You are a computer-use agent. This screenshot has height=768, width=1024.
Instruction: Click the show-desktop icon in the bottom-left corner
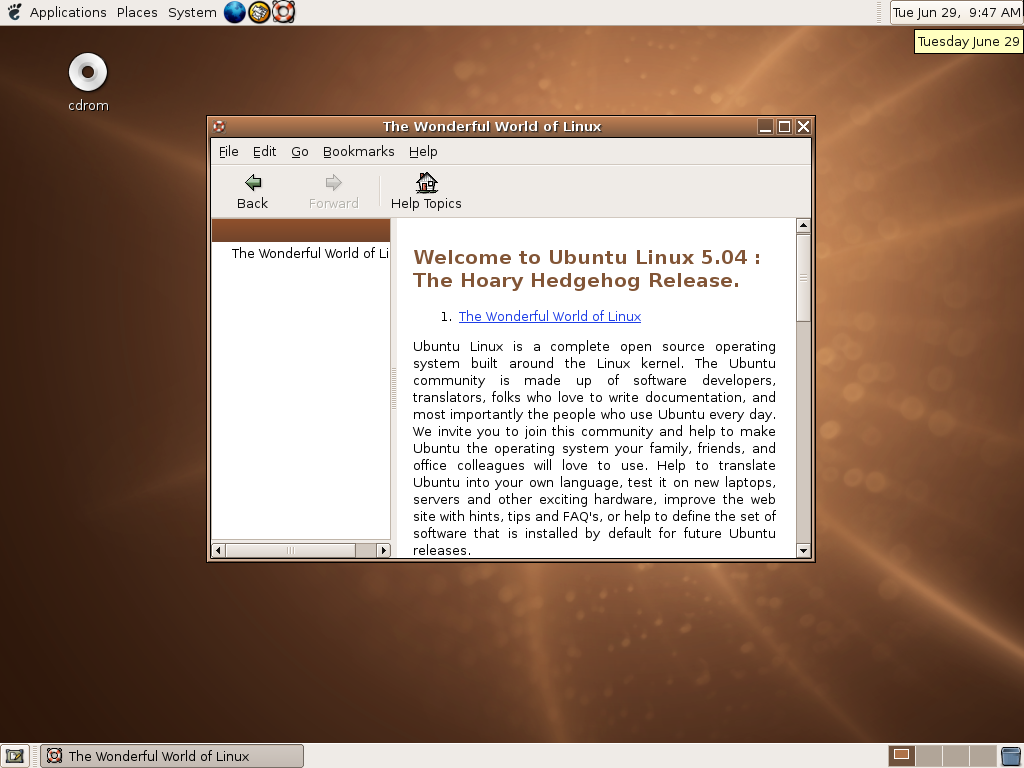pyautogui.click(x=14, y=756)
